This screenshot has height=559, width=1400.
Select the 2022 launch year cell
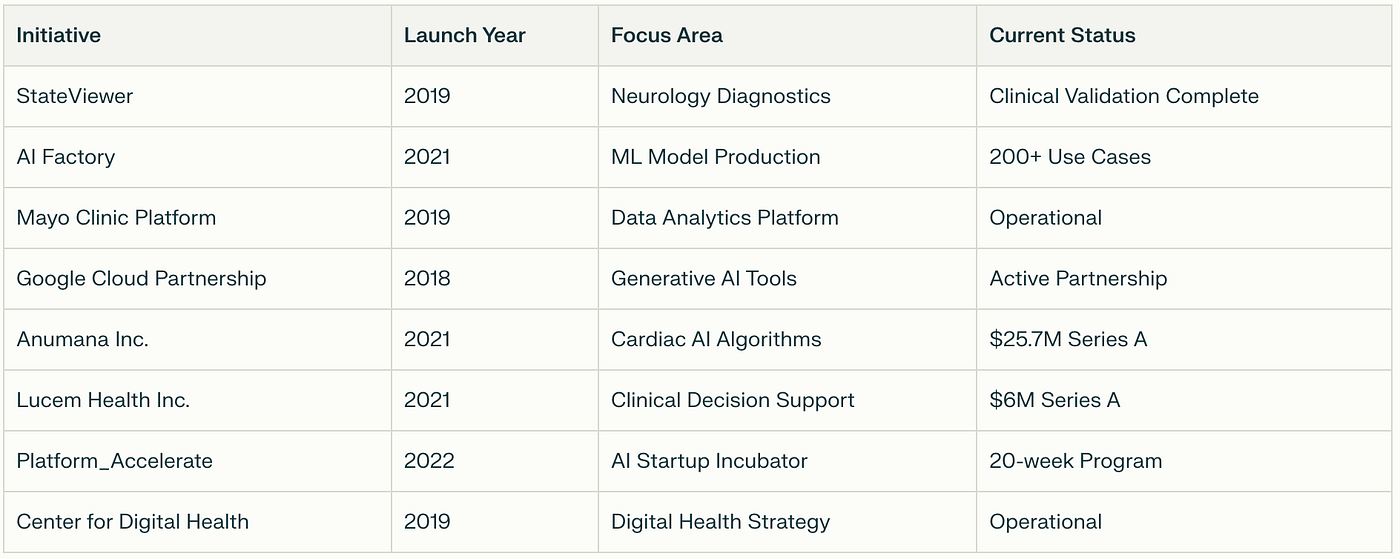pos(495,461)
